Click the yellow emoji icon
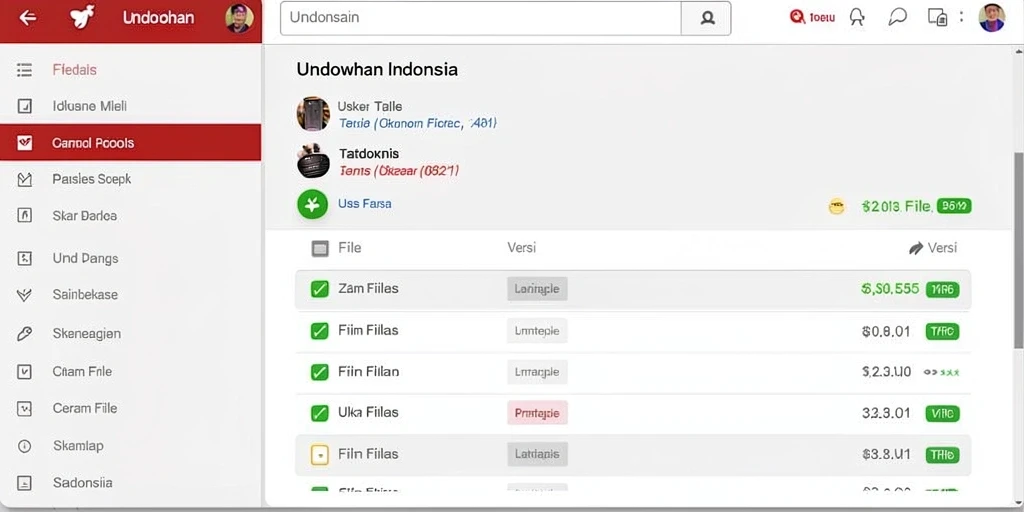1024x512 pixels. tap(837, 207)
